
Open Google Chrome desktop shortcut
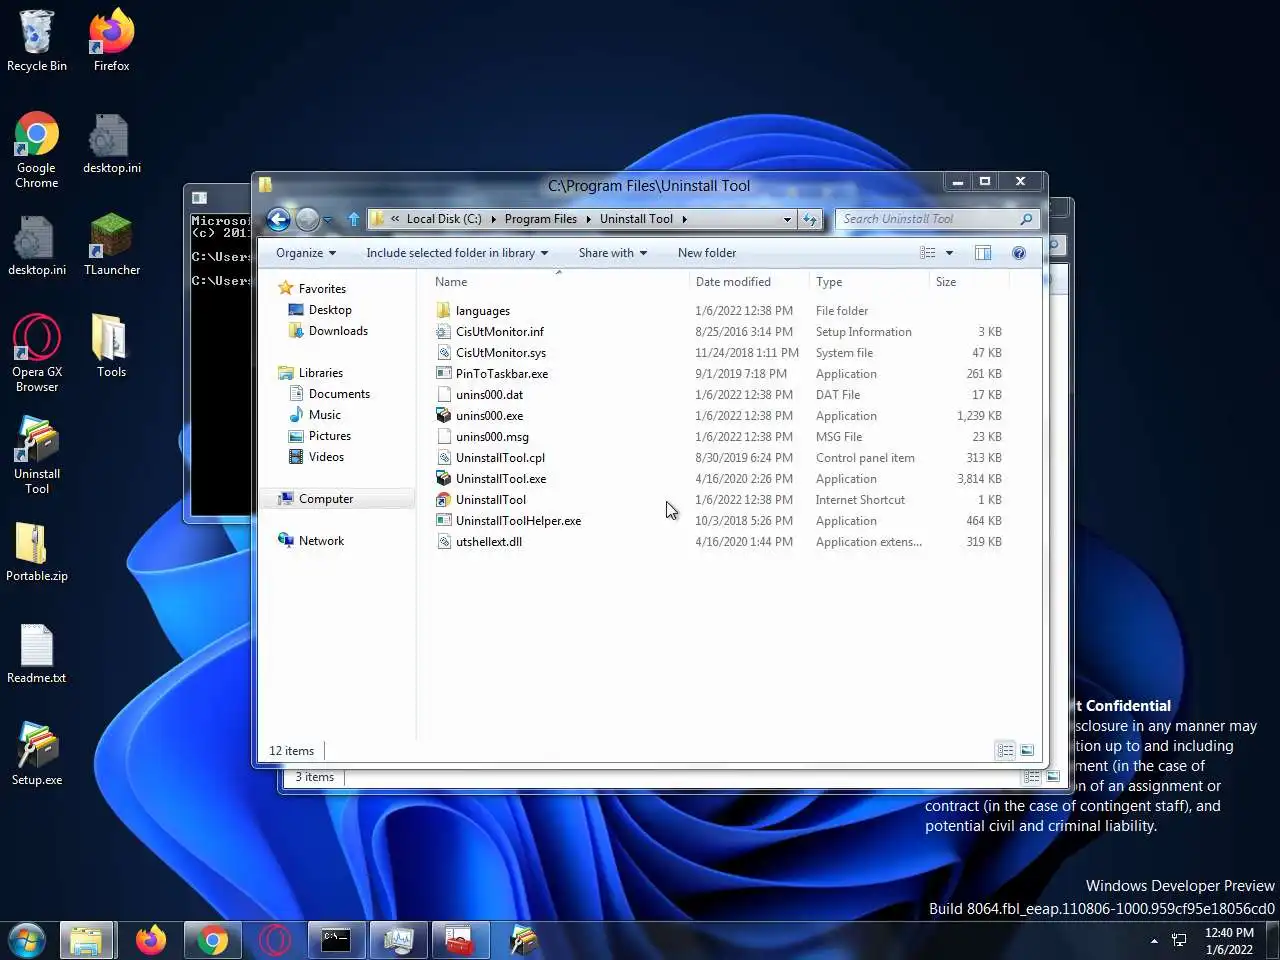[37, 150]
